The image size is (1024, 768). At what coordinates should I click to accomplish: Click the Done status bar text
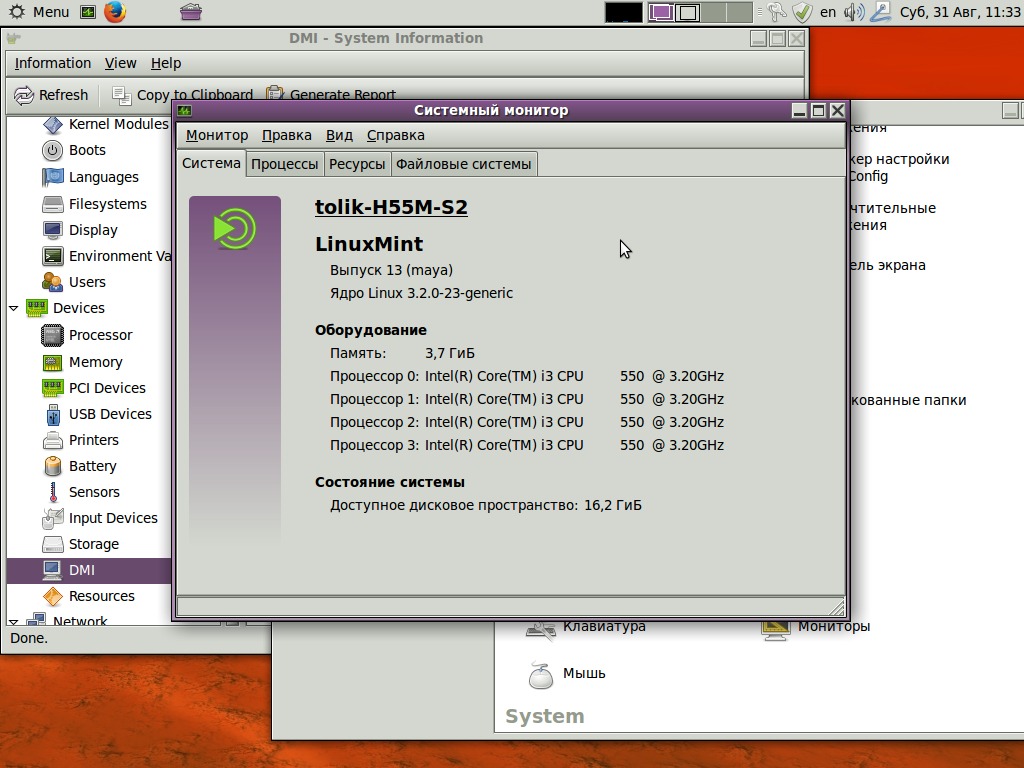(x=29, y=638)
